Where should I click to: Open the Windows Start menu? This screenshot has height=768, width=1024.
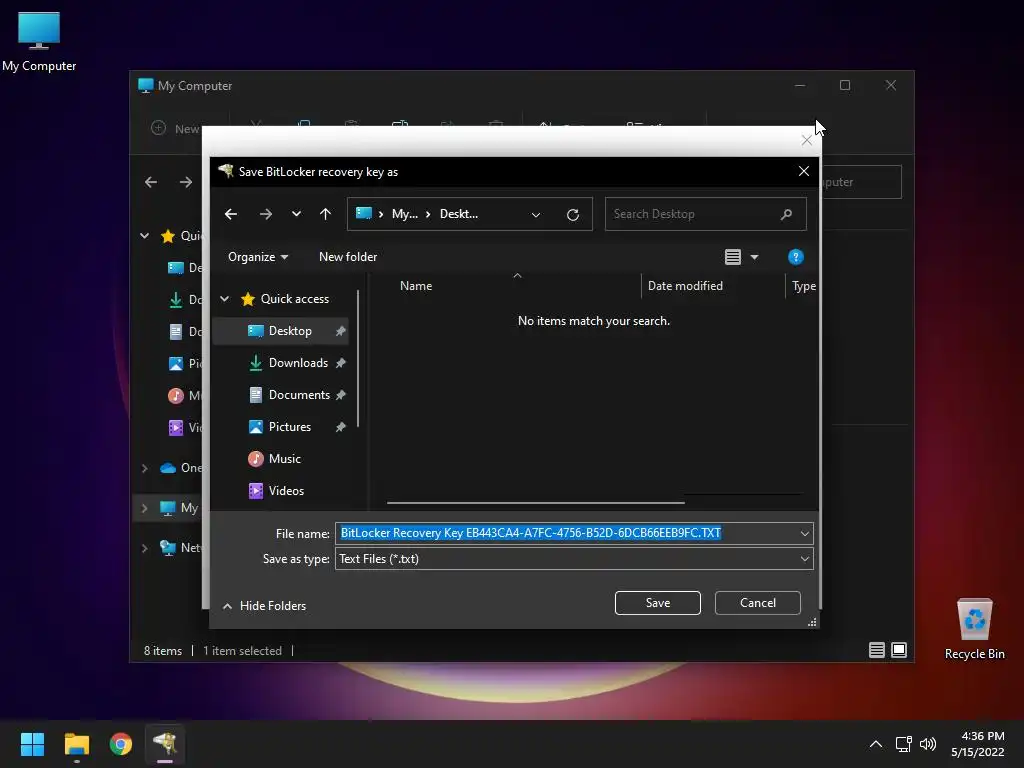click(32, 744)
